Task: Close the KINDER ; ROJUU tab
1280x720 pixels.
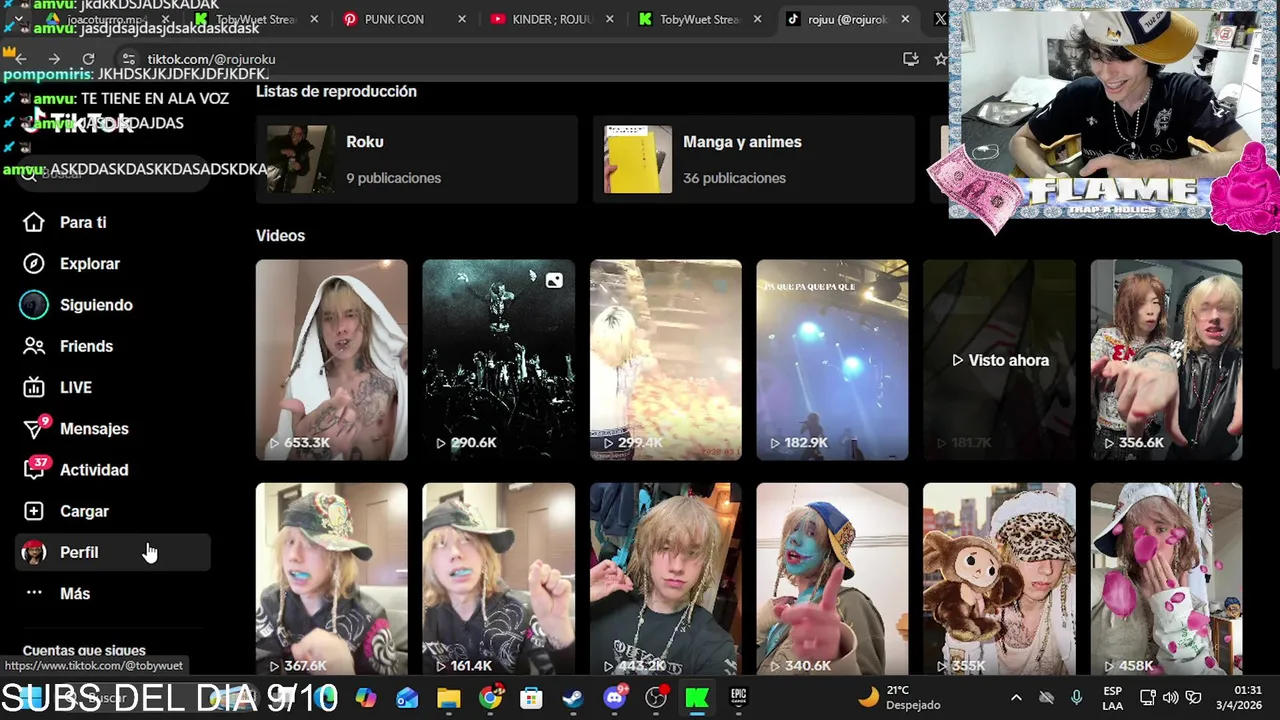Action: [609, 19]
